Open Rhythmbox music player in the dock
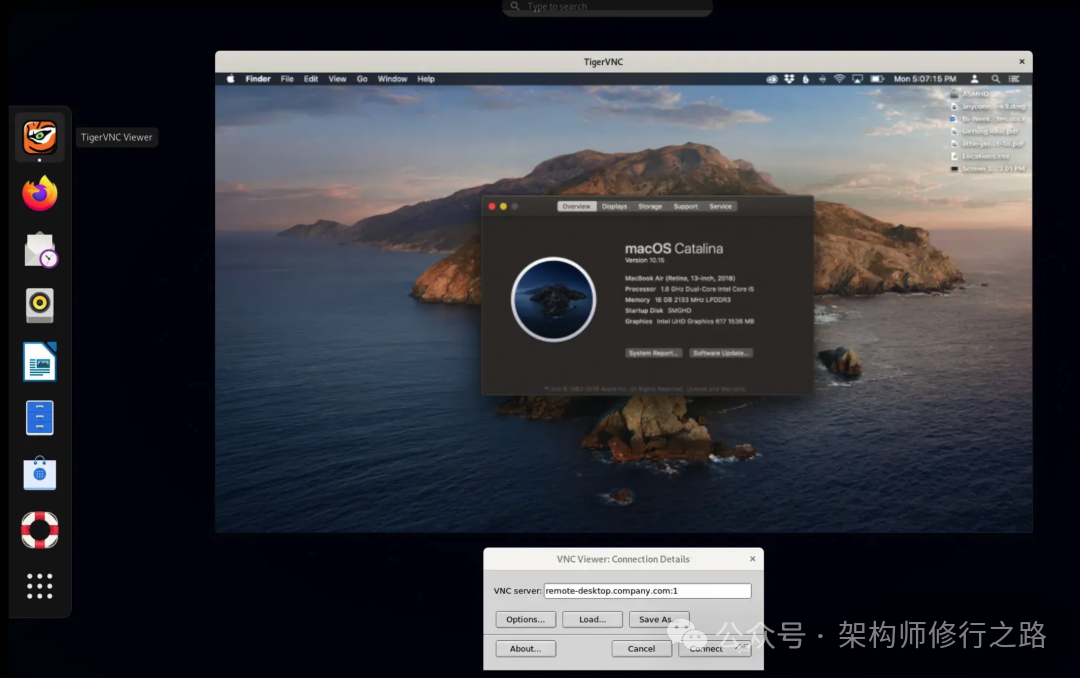 tap(39, 305)
